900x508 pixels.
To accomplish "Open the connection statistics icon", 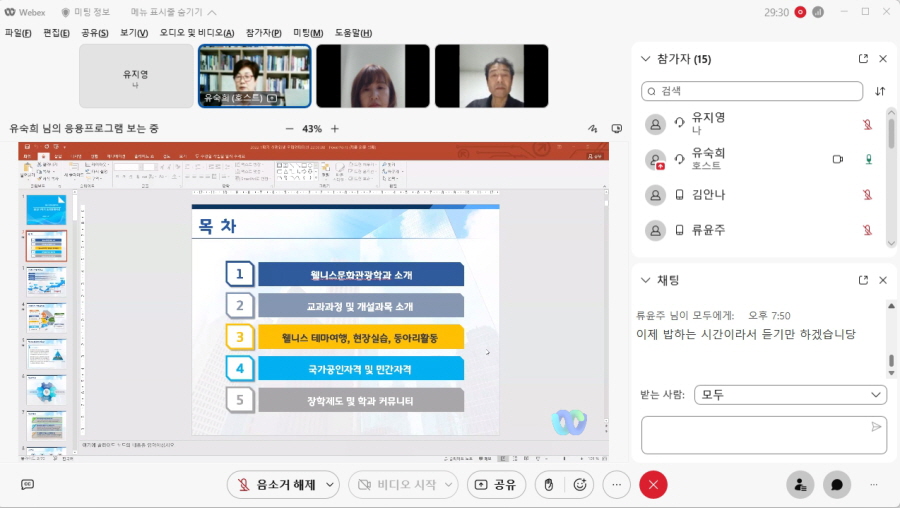I will pos(818,12).
